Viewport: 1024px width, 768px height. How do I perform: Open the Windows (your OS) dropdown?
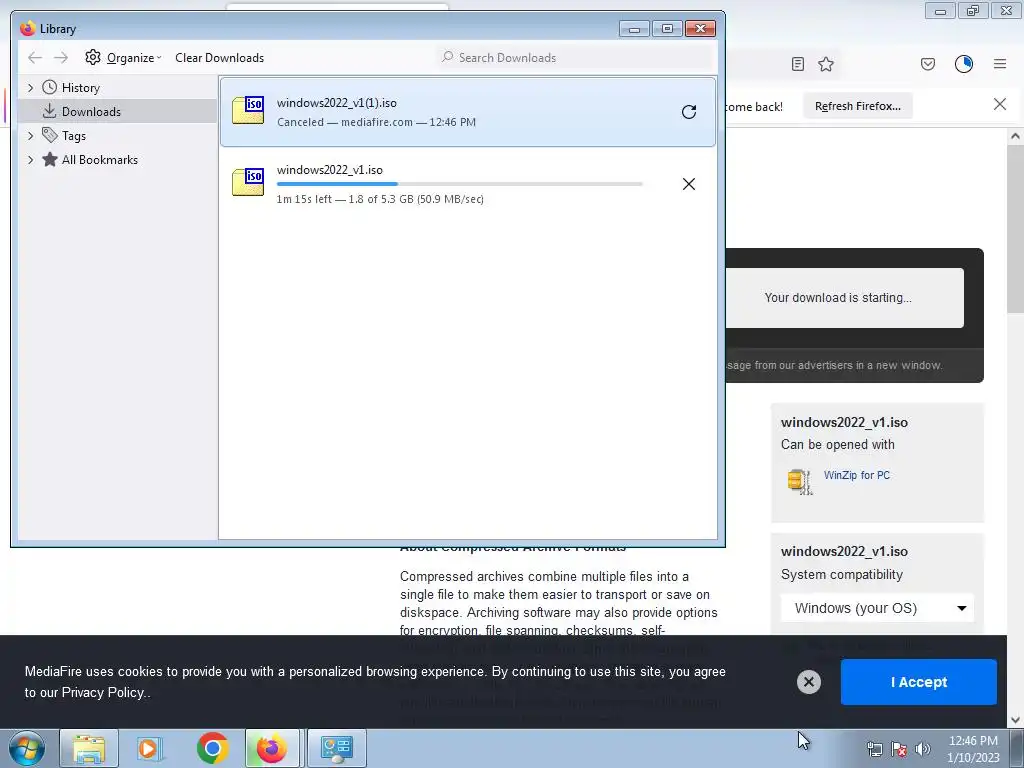877,608
